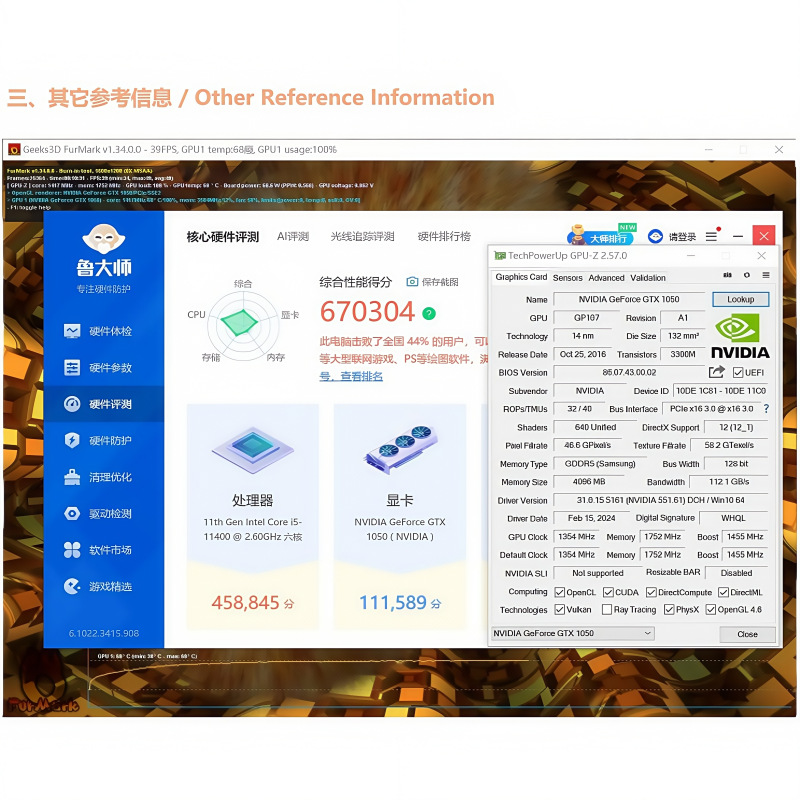Click green question mark beside score 670304
The height and width of the screenshot is (800, 800).
[x=429, y=313]
